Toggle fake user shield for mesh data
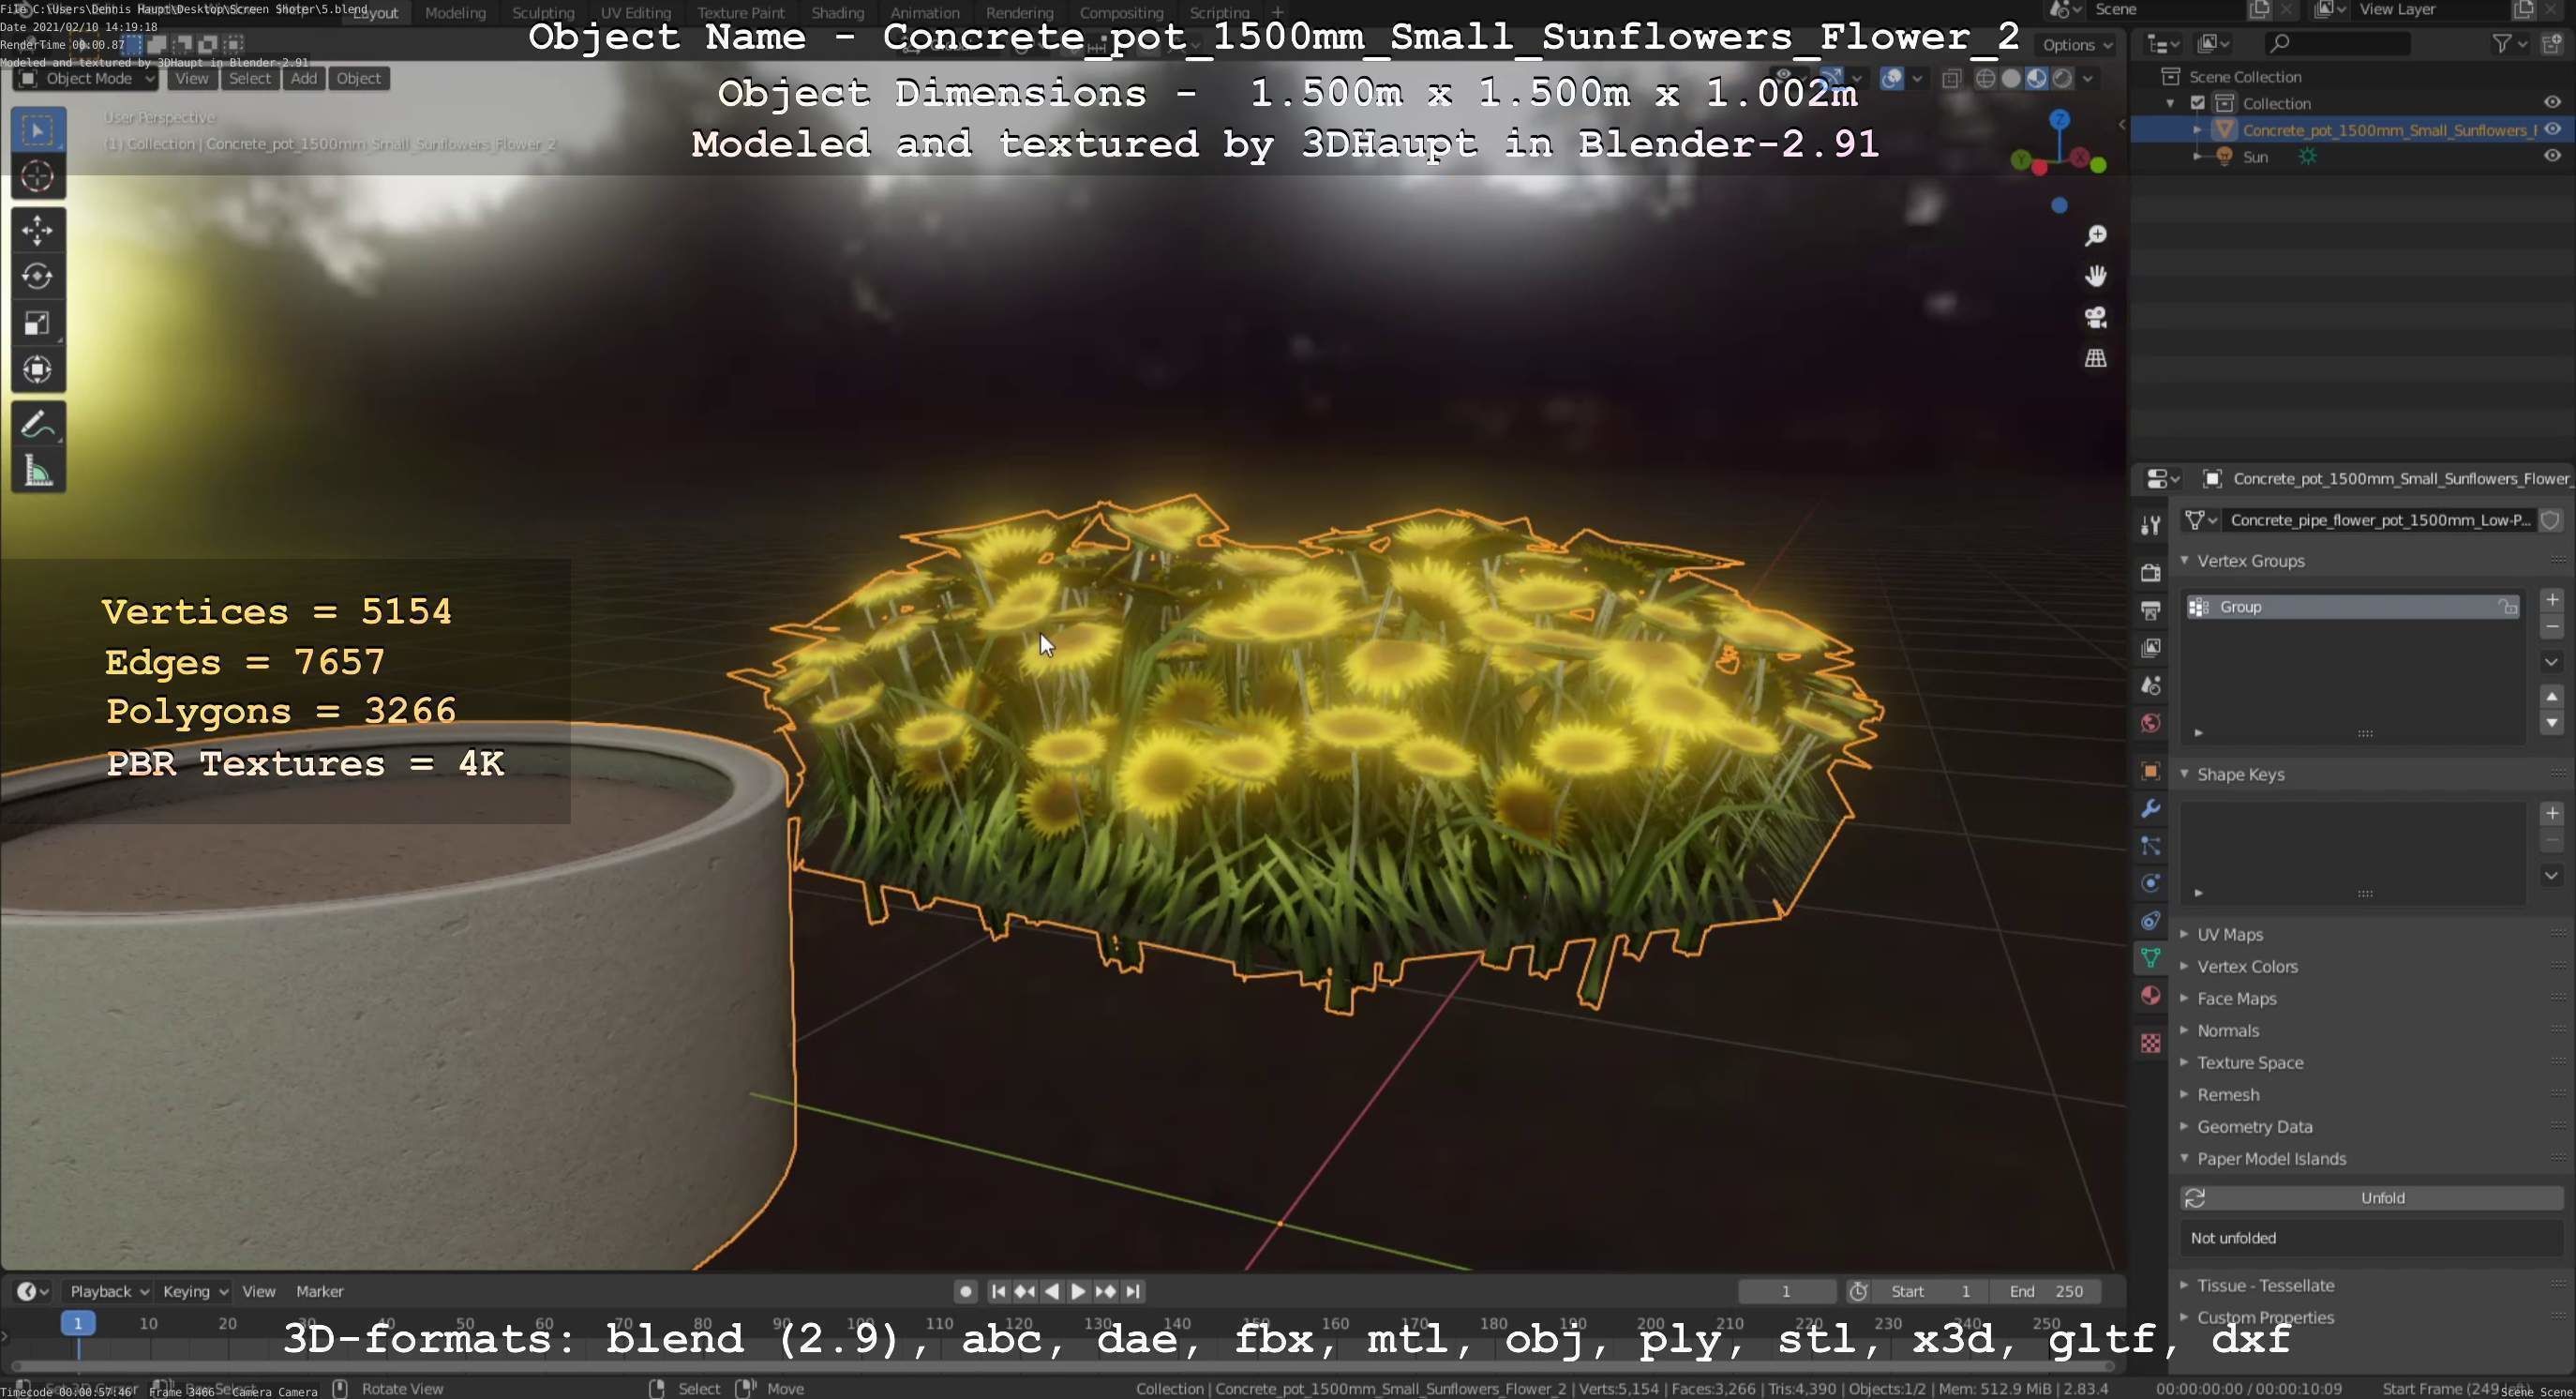 point(2551,520)
